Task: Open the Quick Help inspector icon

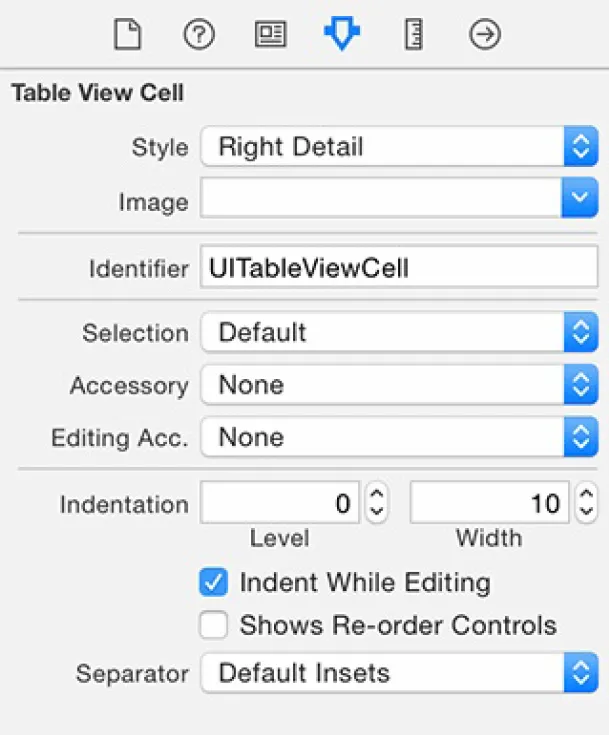Action: (x=199, y=36)
